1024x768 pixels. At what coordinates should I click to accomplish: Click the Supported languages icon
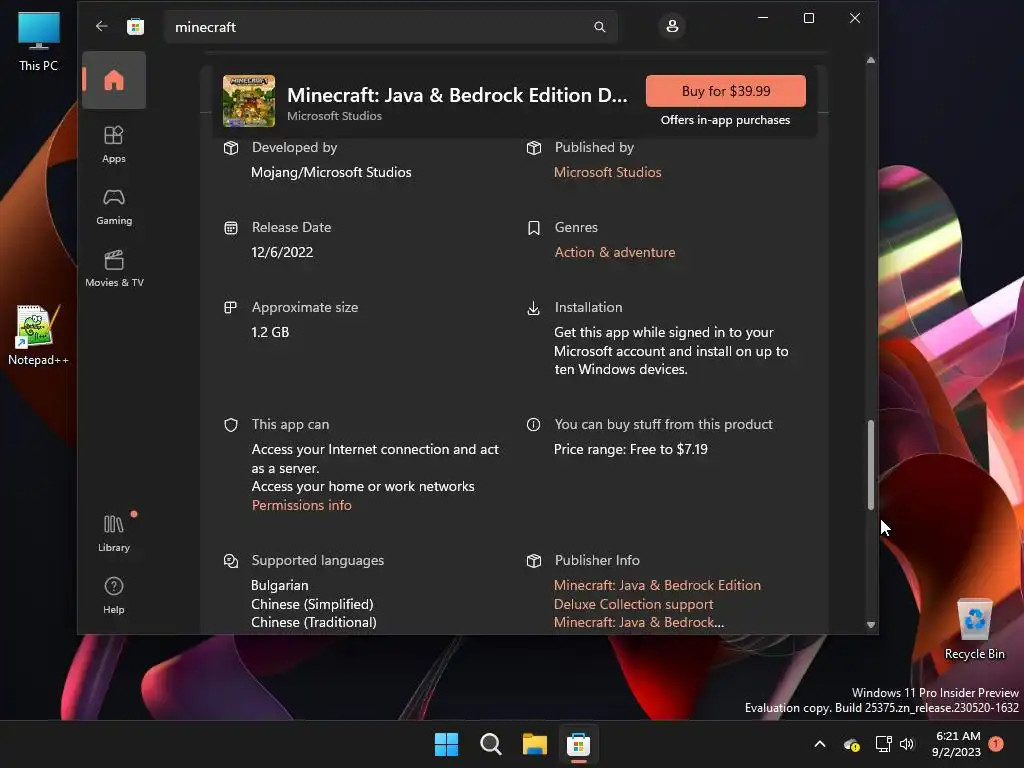pyautogui.click(x=231, y=561)
